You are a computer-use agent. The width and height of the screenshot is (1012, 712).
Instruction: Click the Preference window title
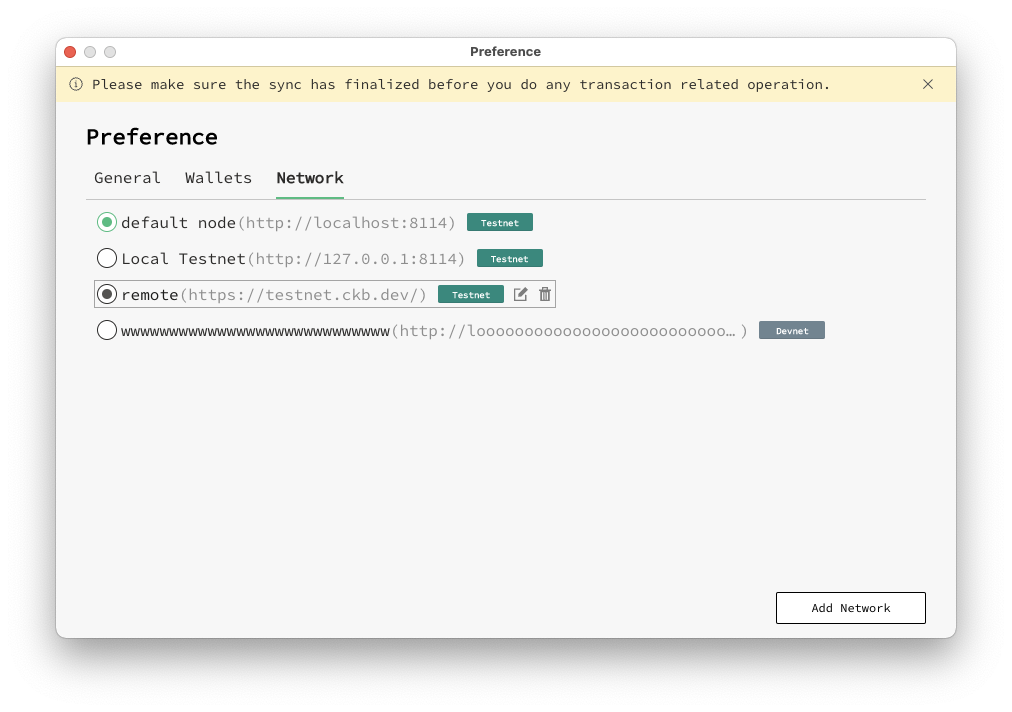(x=505, y=51)
